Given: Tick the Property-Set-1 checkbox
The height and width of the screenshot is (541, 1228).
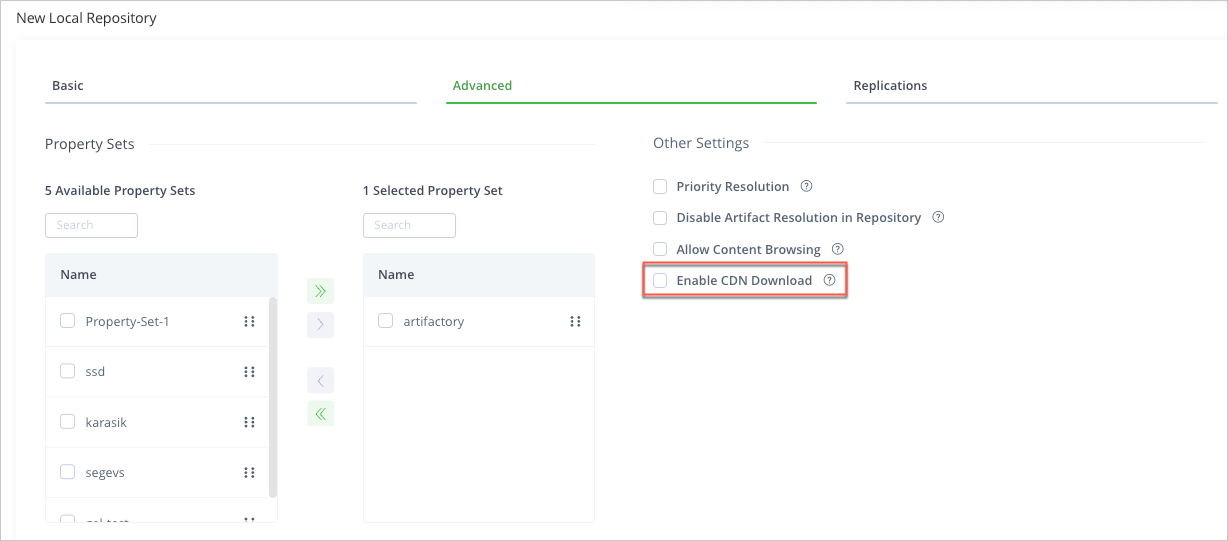Looking at the screenshot, I should pos(68,321).
